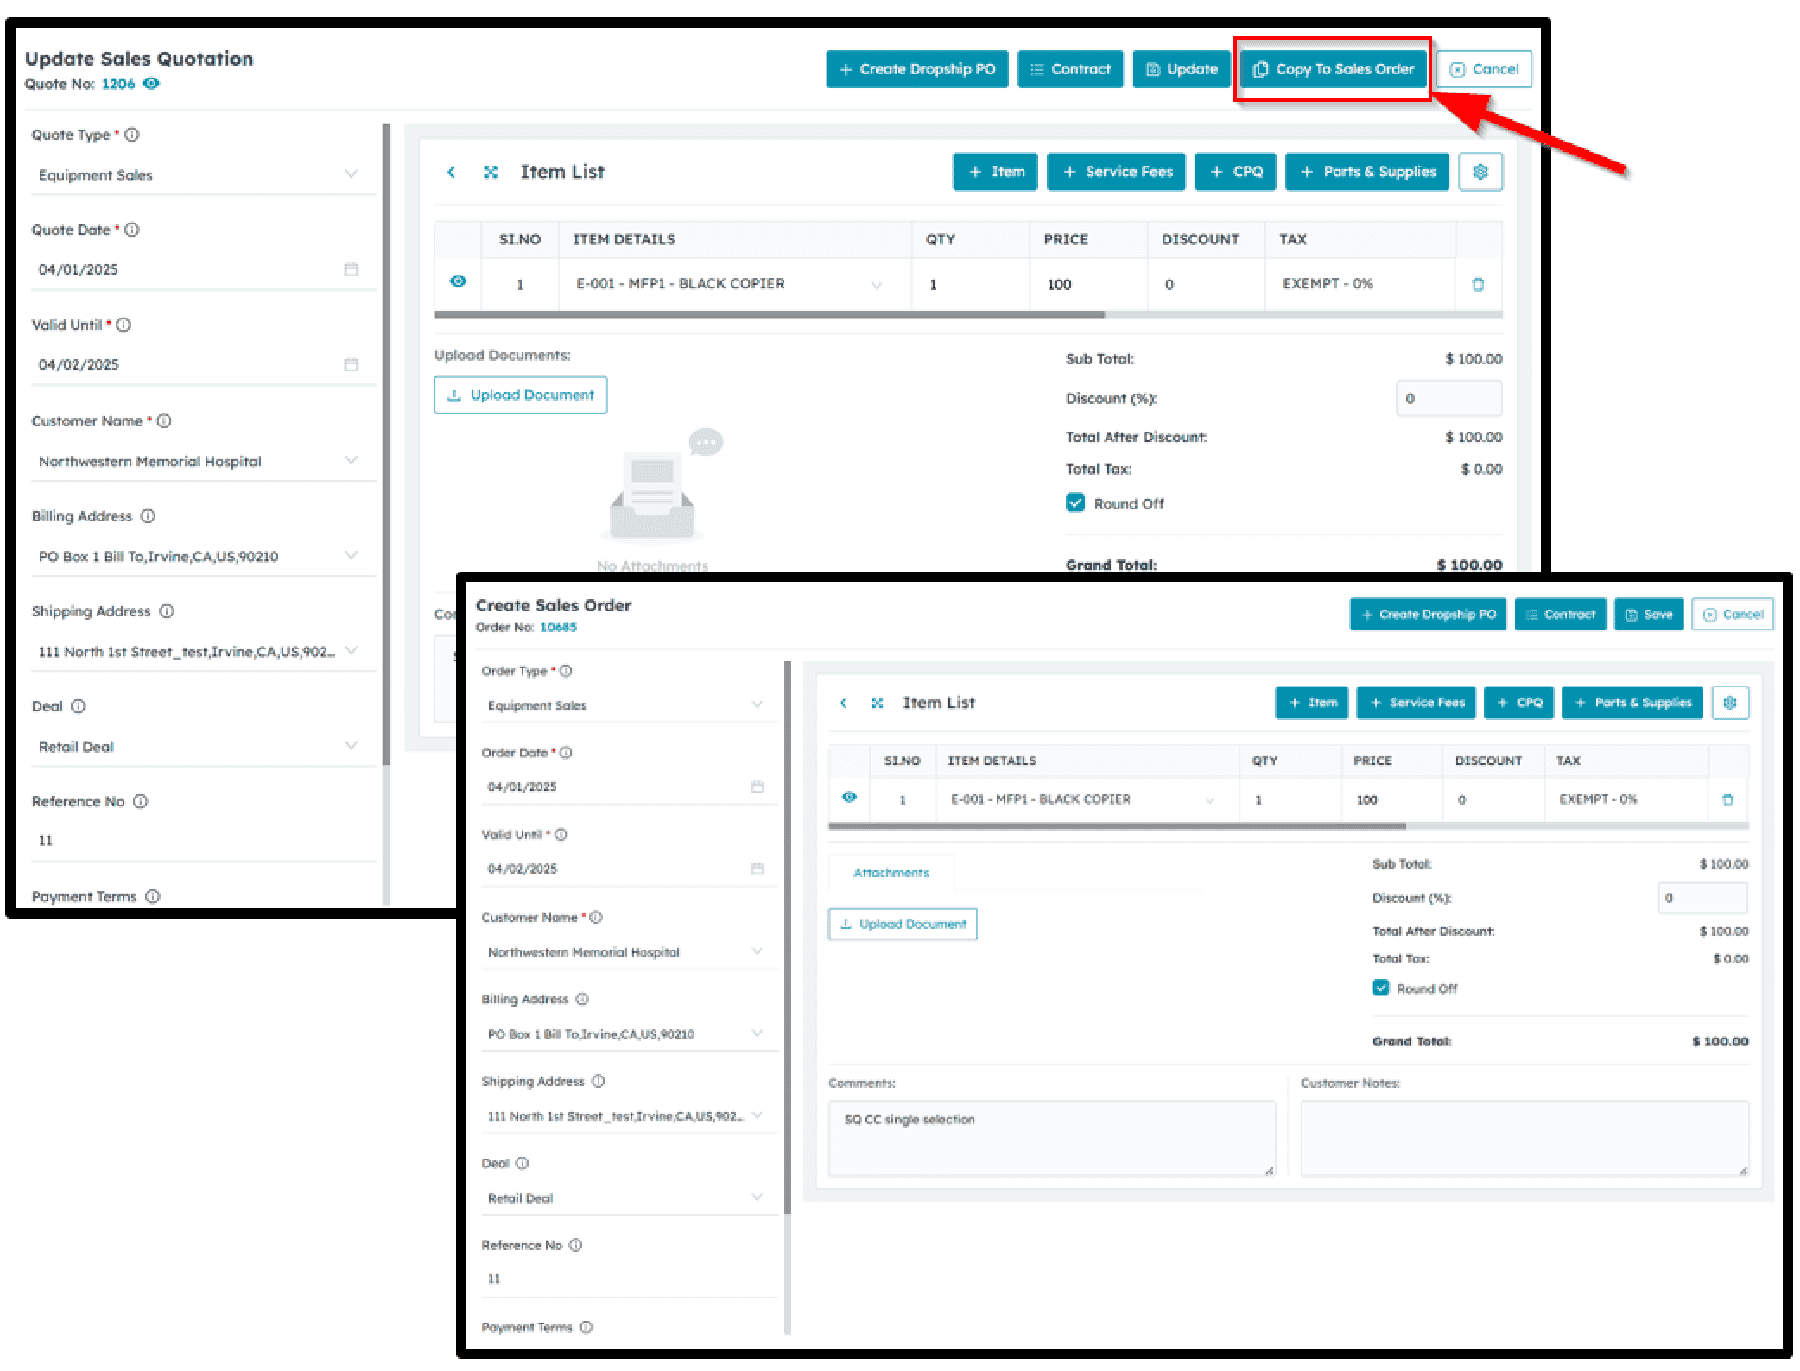Click the Contract button in Sales Quotation header

click(1070, 69)
